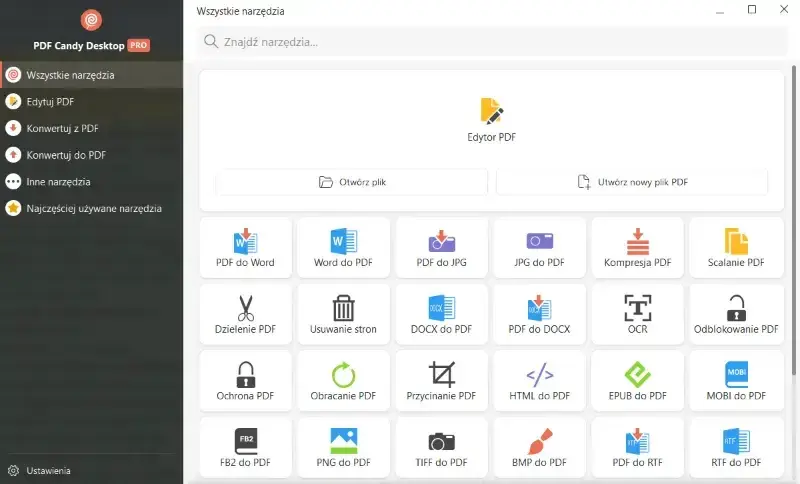
Task: Switch to Edytuj PDF category
Action: click(x=91, y=101)
